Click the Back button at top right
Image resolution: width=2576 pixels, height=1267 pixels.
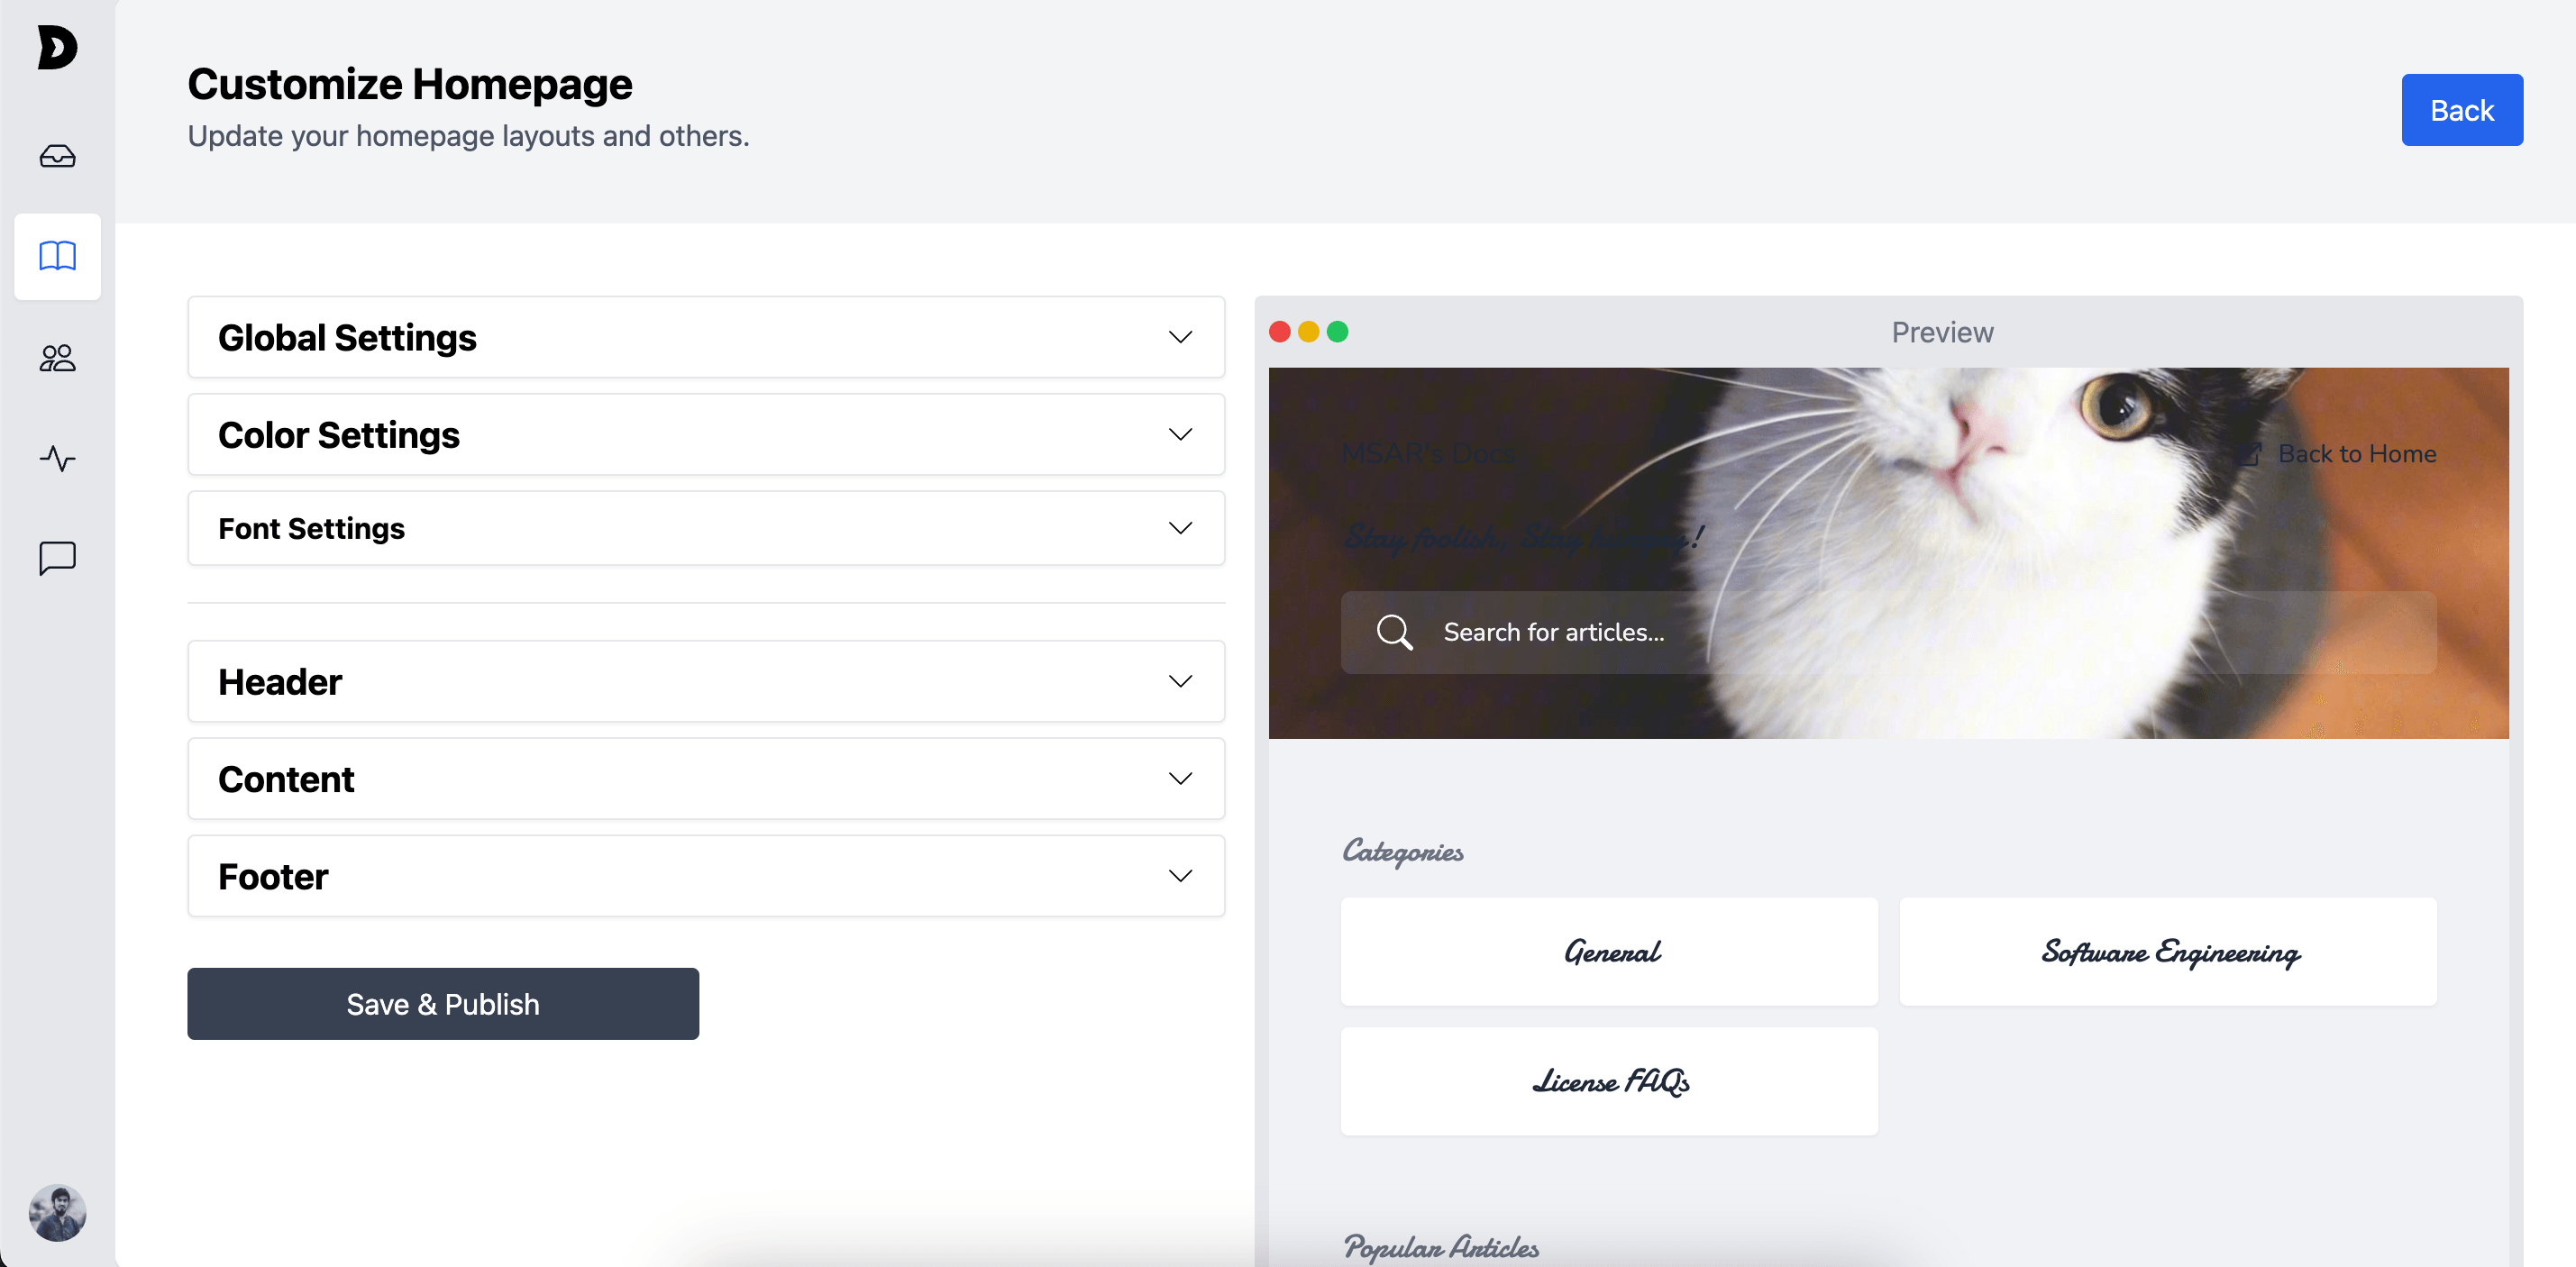point(2462,108)
